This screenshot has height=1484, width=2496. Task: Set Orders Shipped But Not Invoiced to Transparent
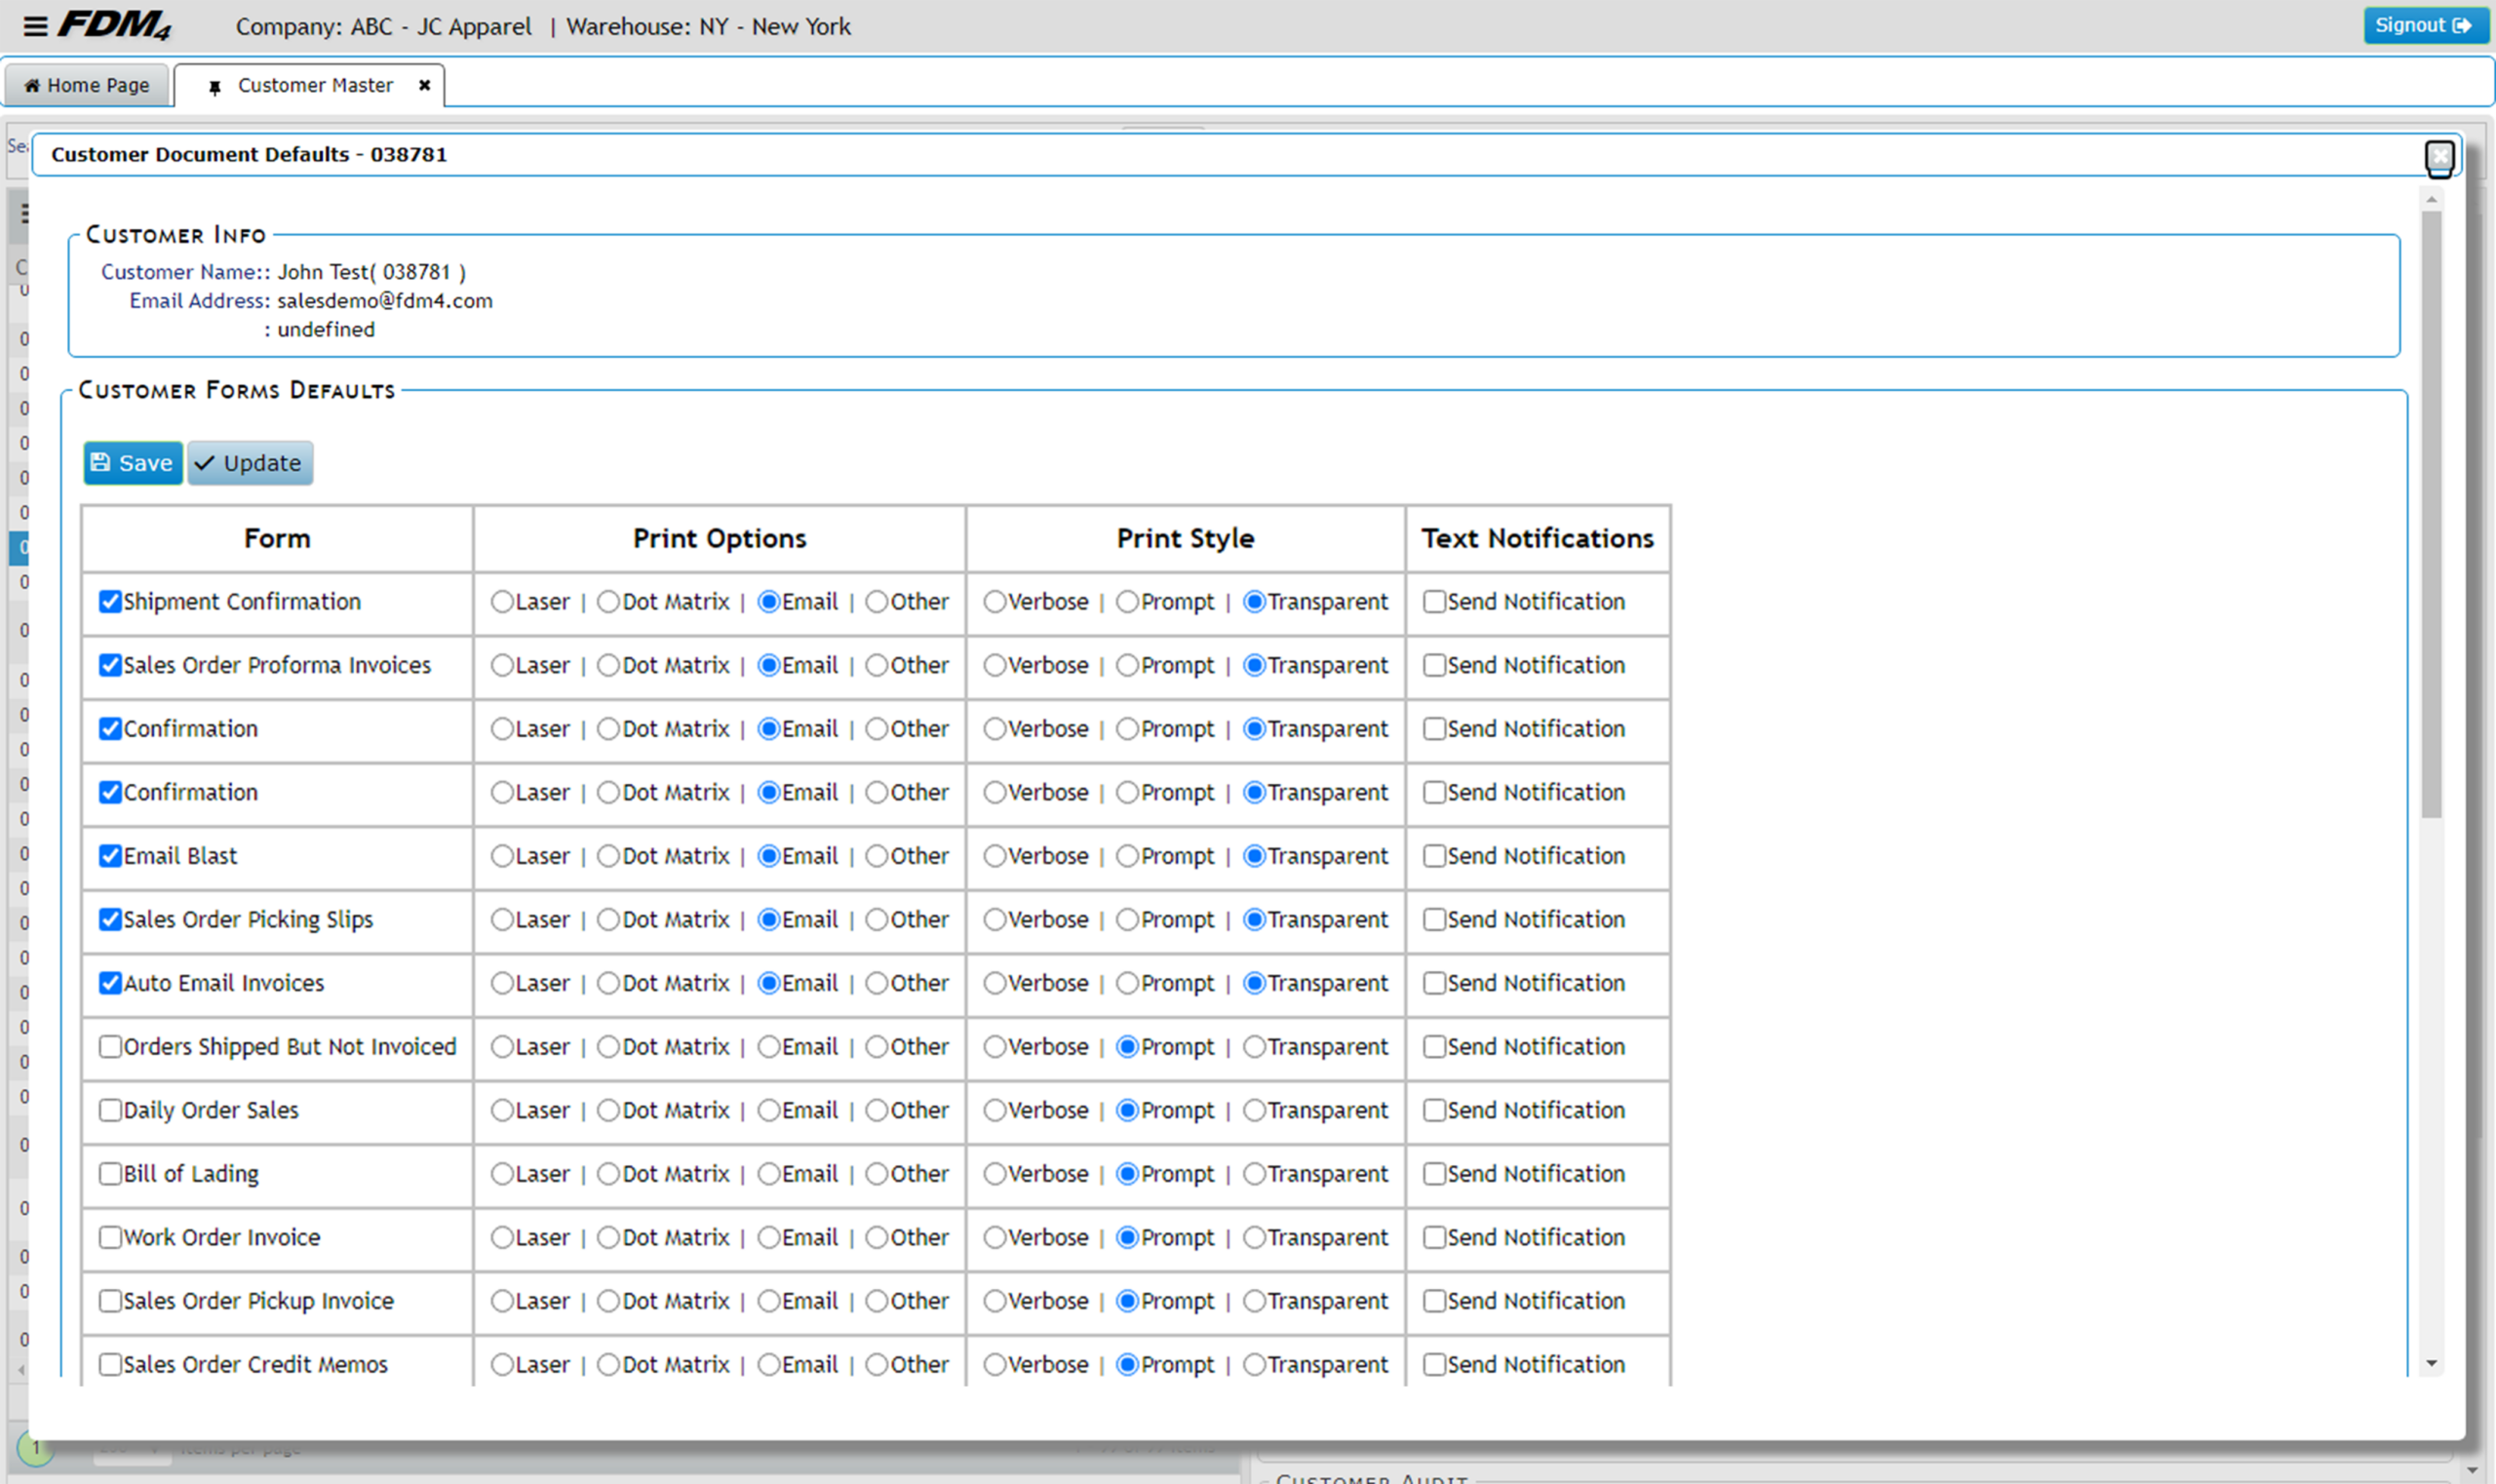(1254, 1047)
